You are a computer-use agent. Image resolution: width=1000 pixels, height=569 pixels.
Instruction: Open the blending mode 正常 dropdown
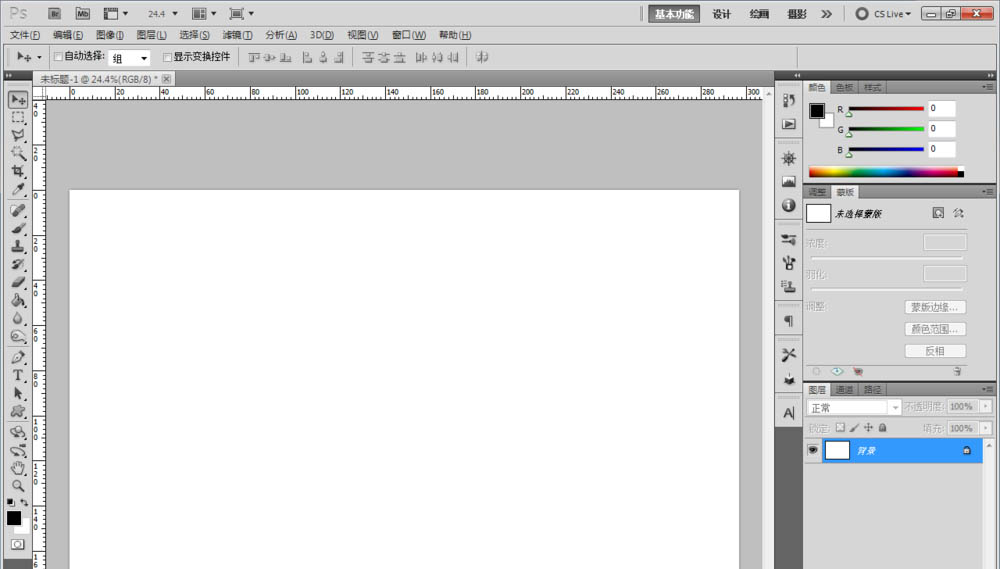854,407
